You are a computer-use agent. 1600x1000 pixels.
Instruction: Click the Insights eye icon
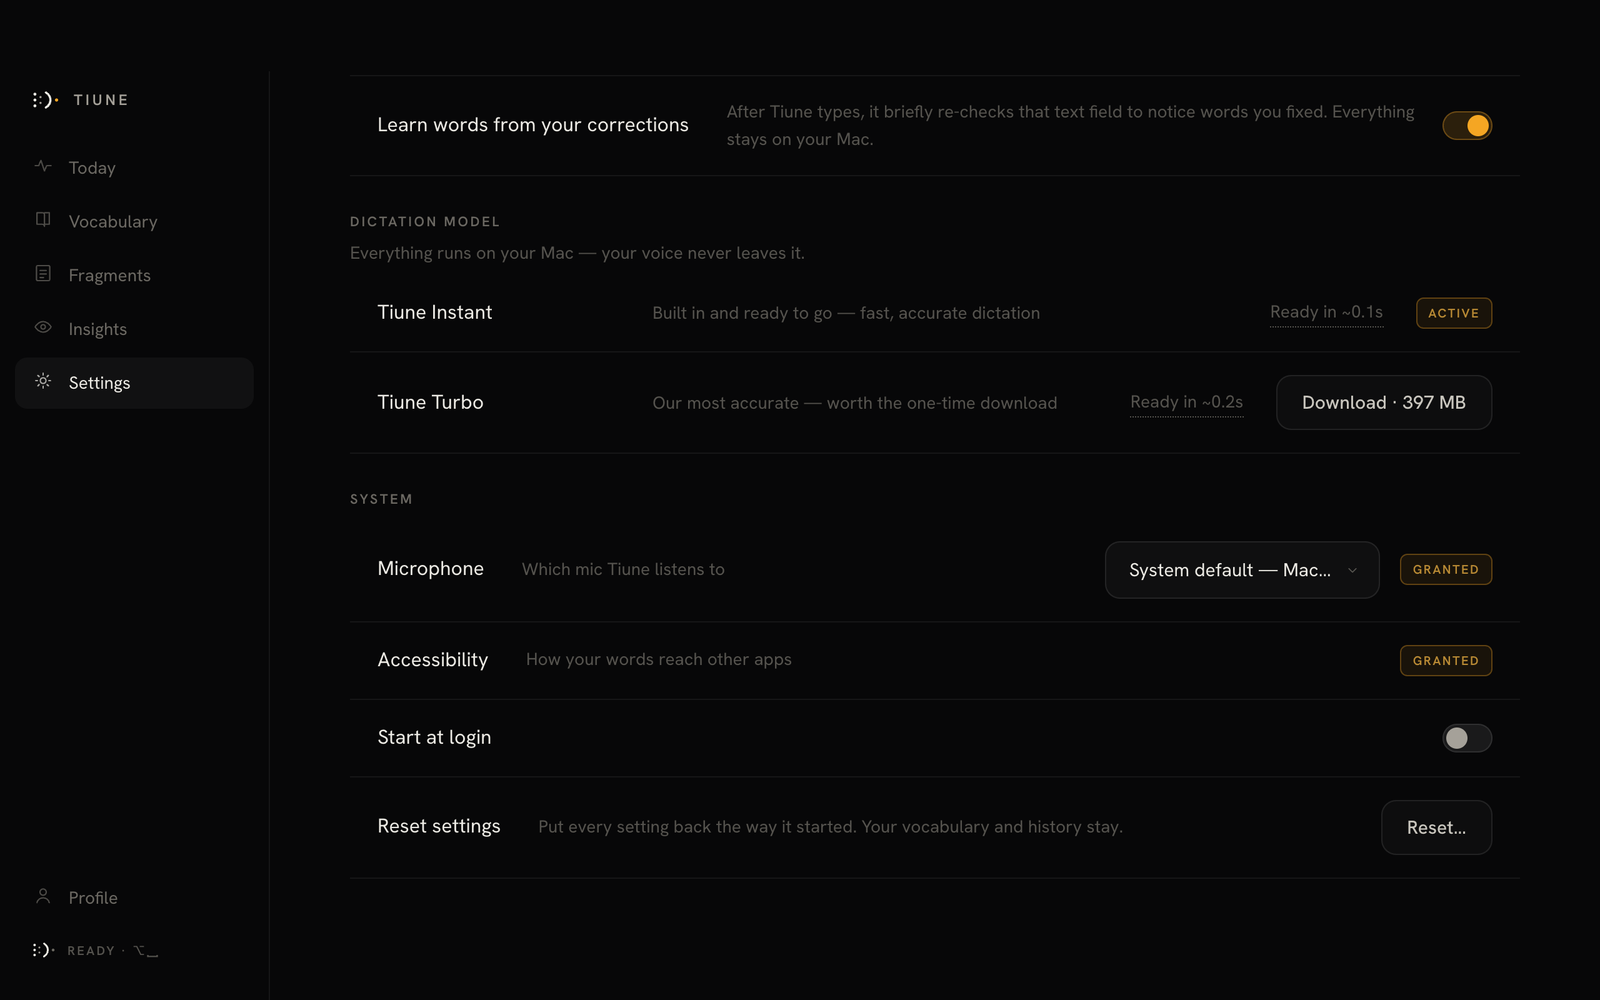[43, 327]
